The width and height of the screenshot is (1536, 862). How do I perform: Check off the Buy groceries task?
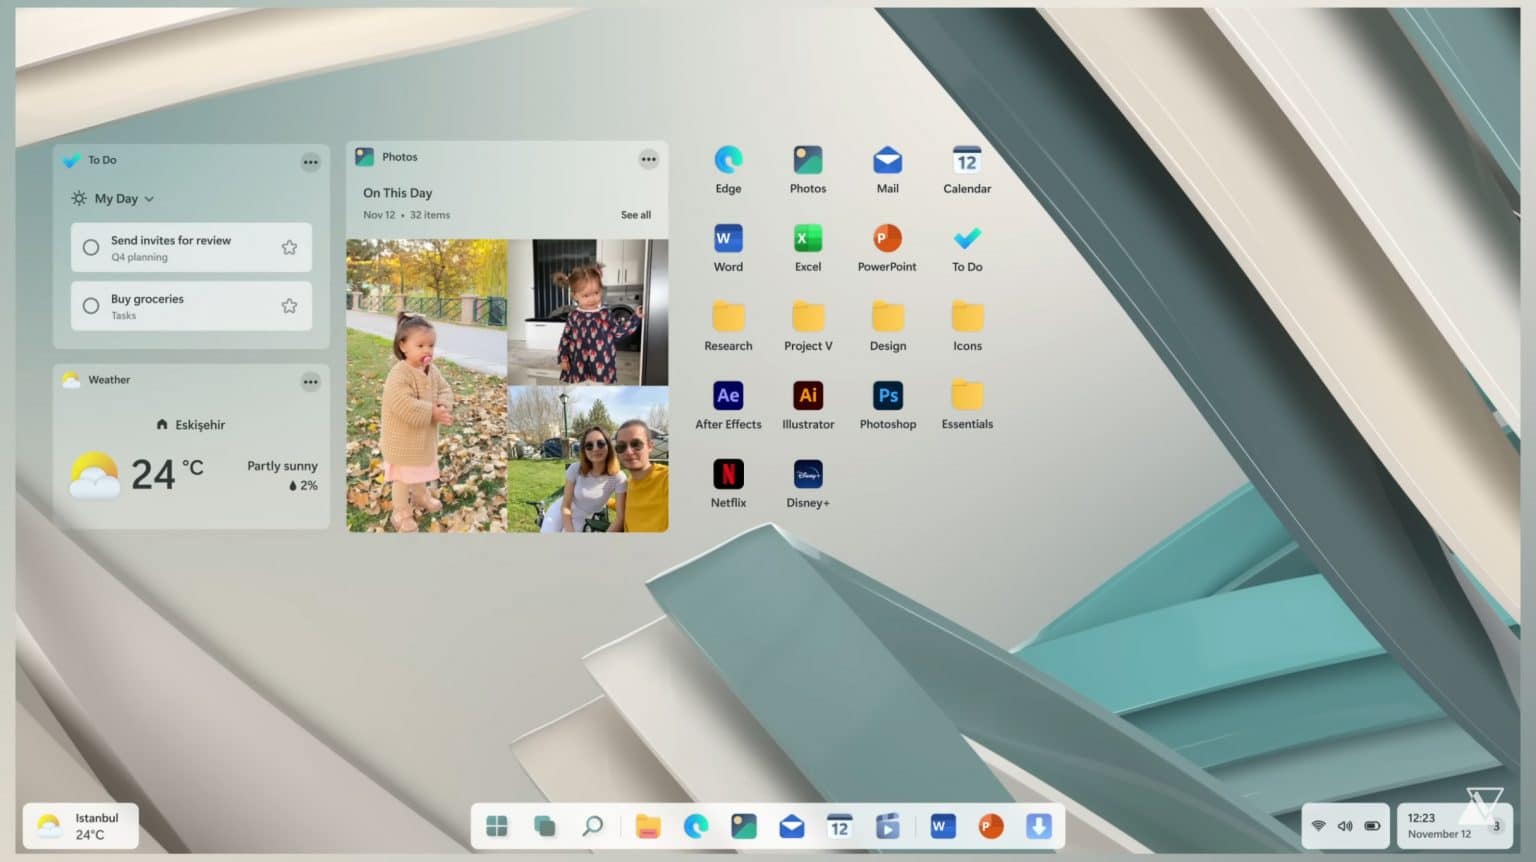coord(90,305)
